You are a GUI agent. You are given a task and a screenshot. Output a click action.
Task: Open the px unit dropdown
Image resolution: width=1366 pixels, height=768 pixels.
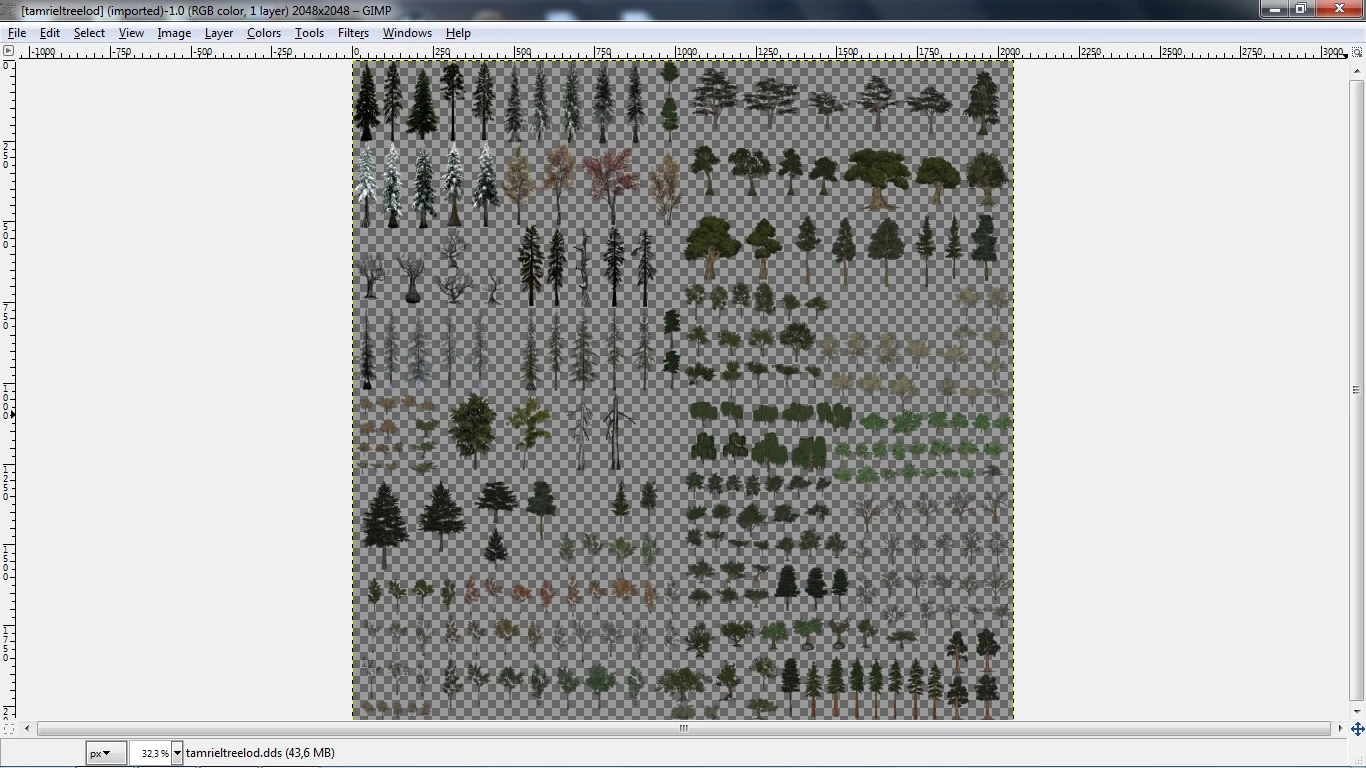coord(105,753)
